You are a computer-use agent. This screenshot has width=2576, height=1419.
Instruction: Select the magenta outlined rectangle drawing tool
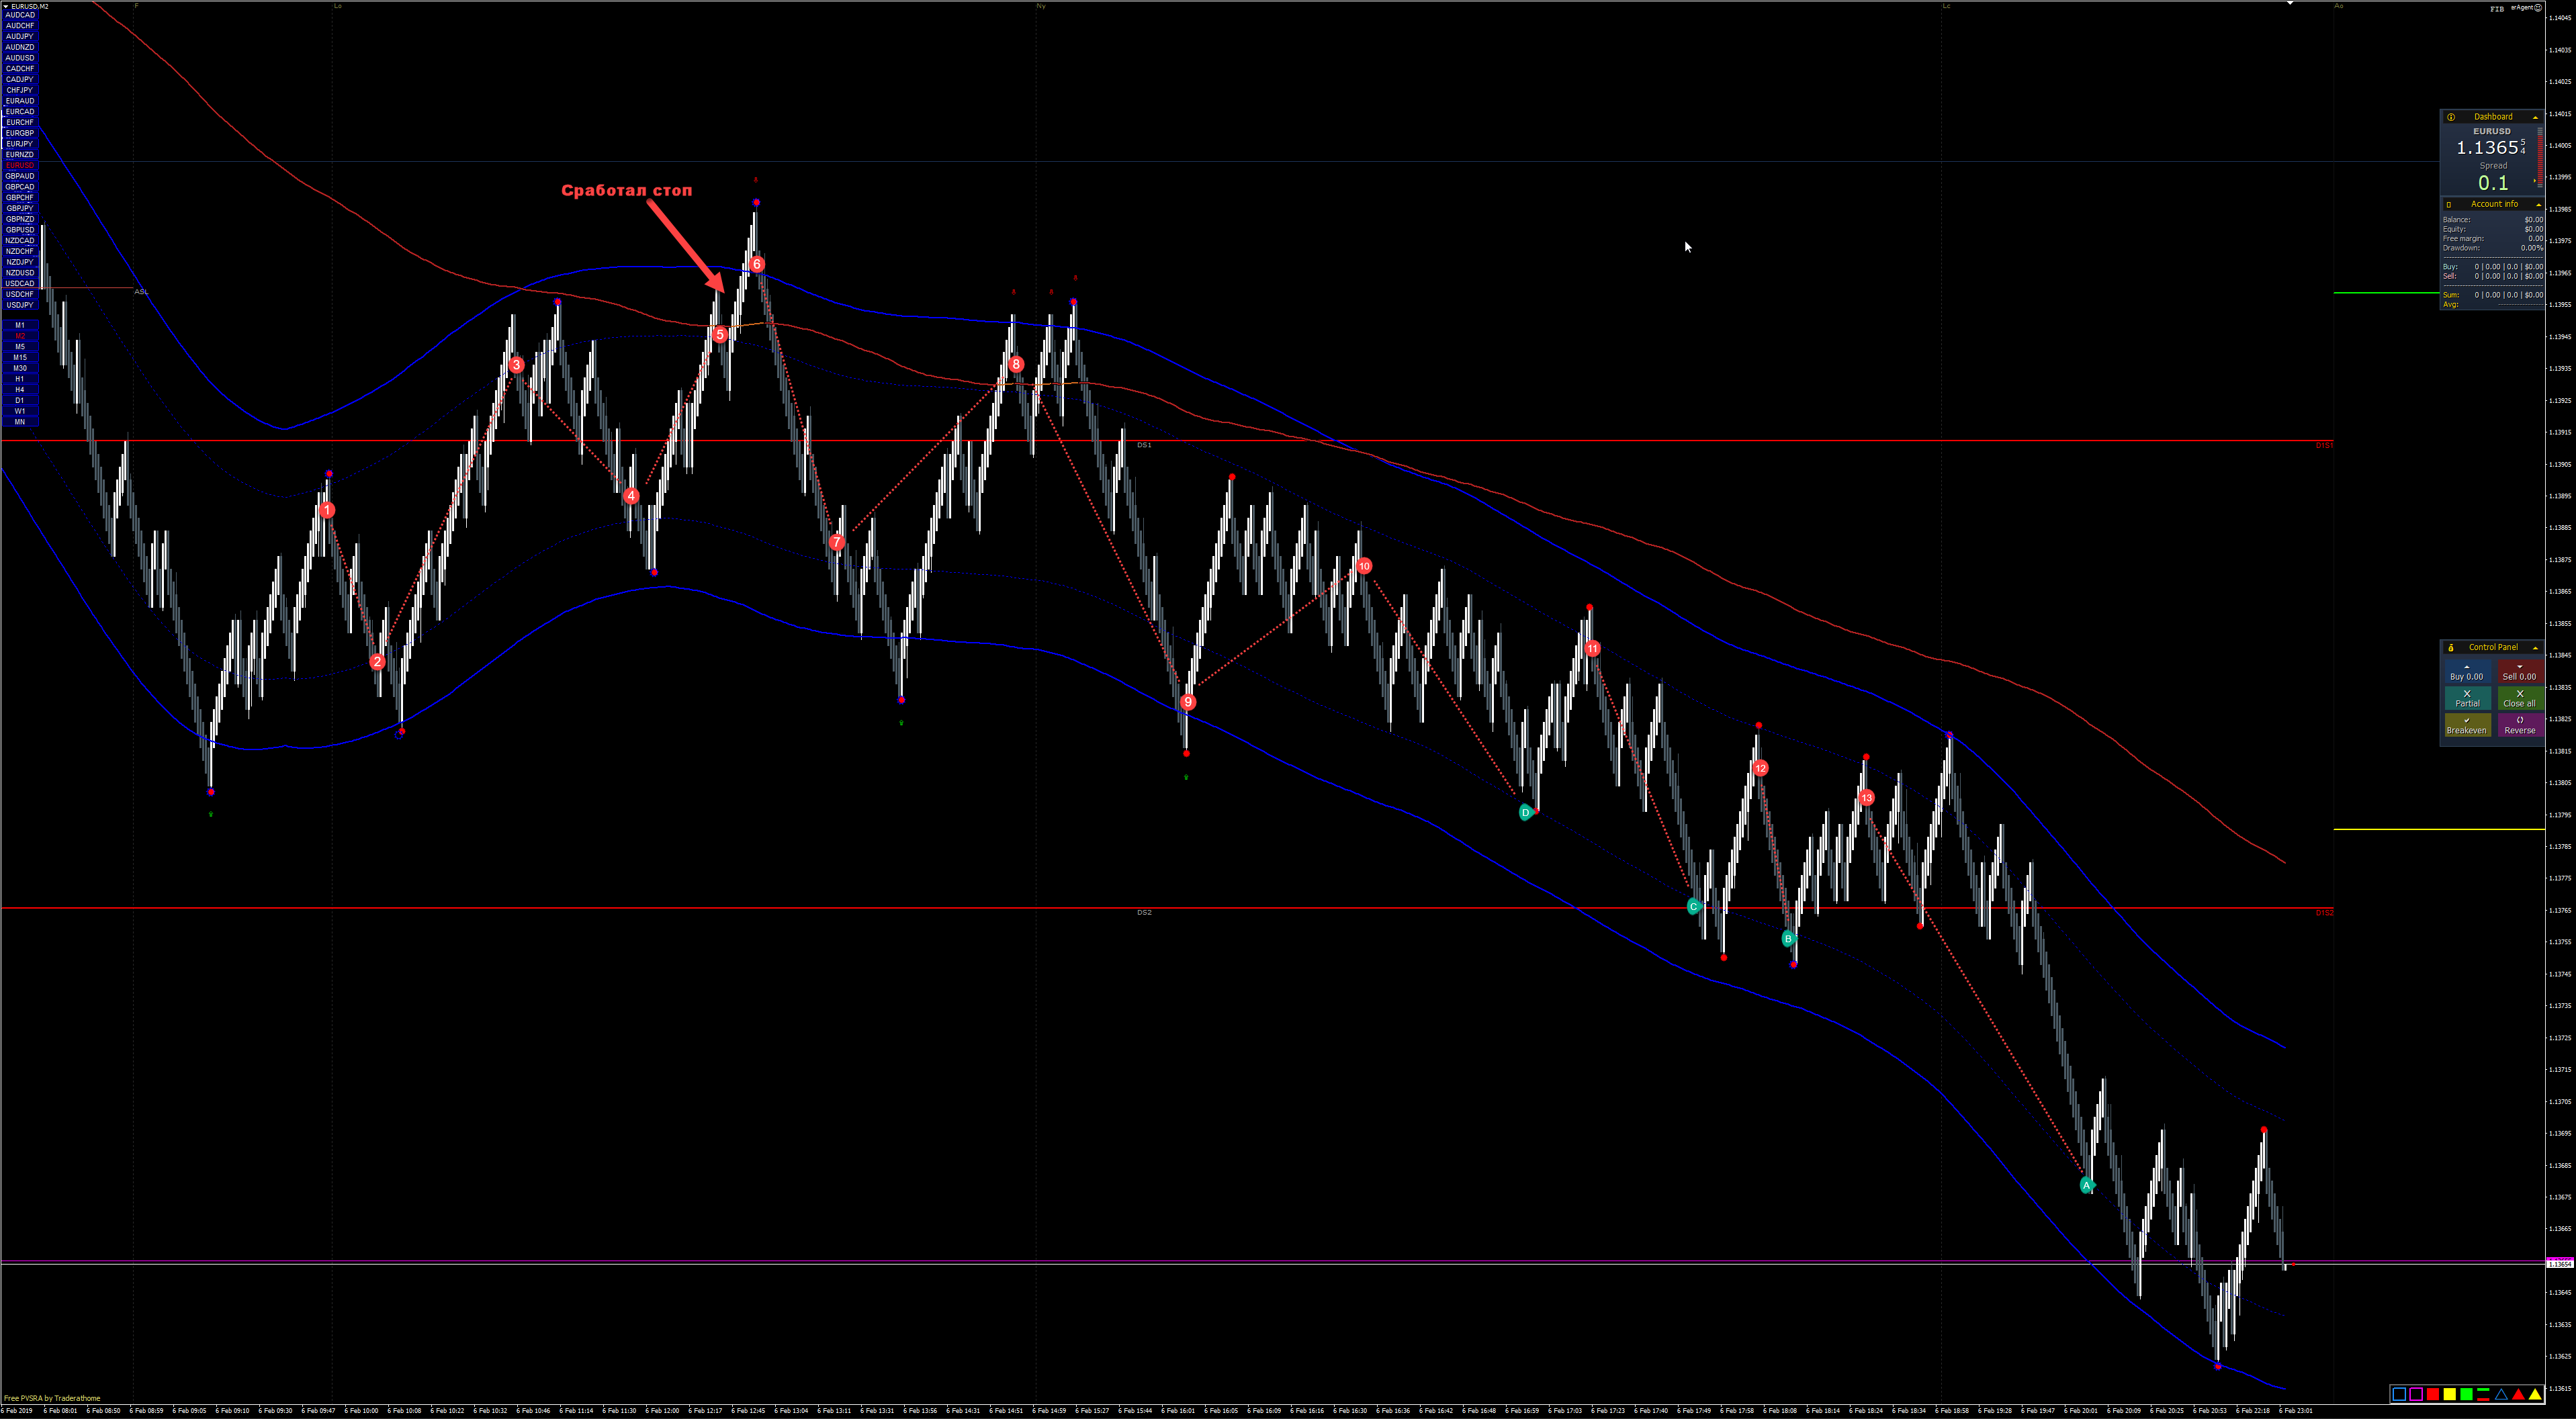pyautogui.click(x=2416, y=1394)
